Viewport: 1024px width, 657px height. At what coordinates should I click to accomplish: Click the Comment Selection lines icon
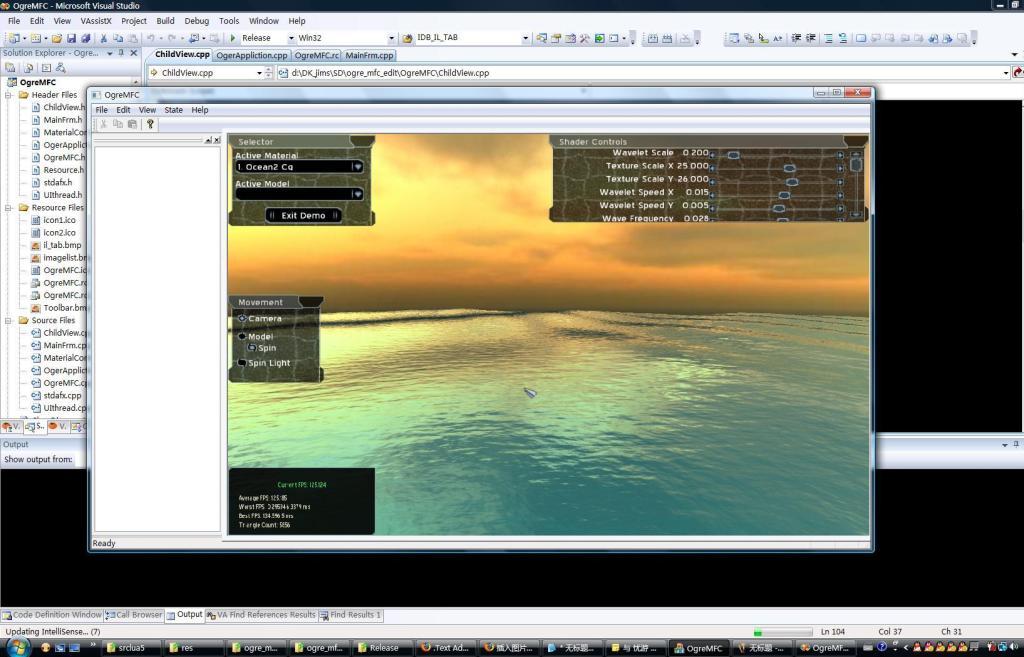click(x=828, y=39)
